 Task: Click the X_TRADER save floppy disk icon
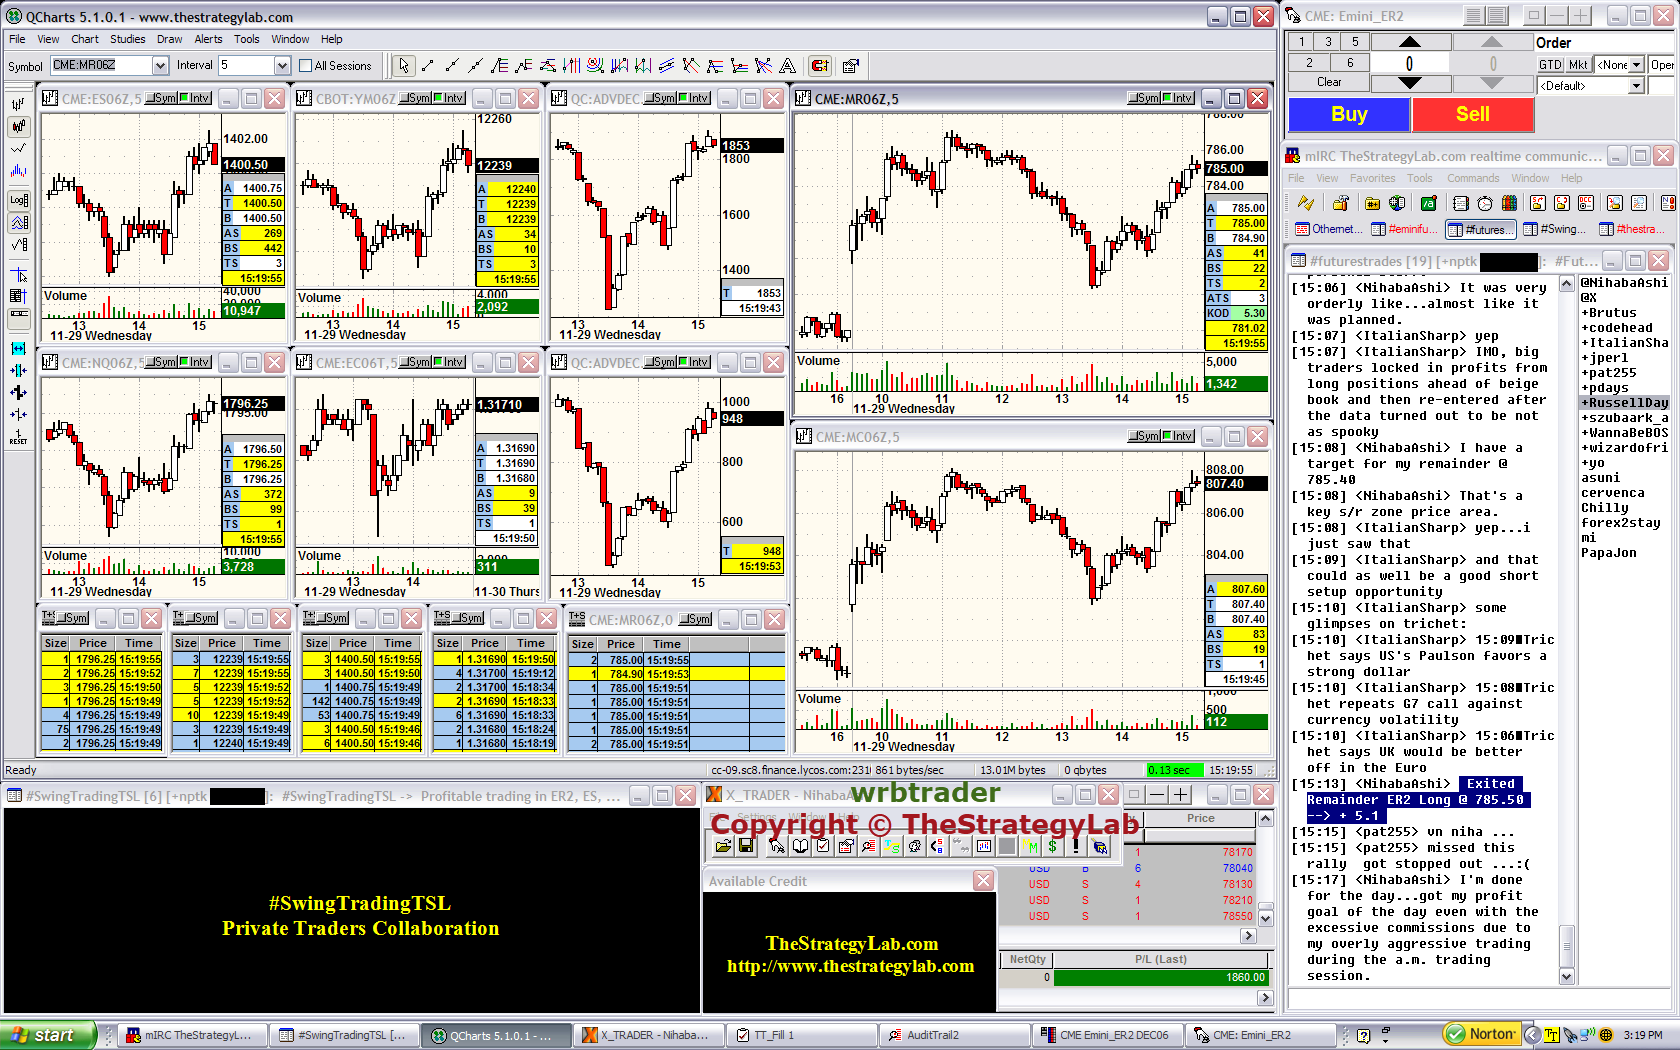click(x=745, y=846)
